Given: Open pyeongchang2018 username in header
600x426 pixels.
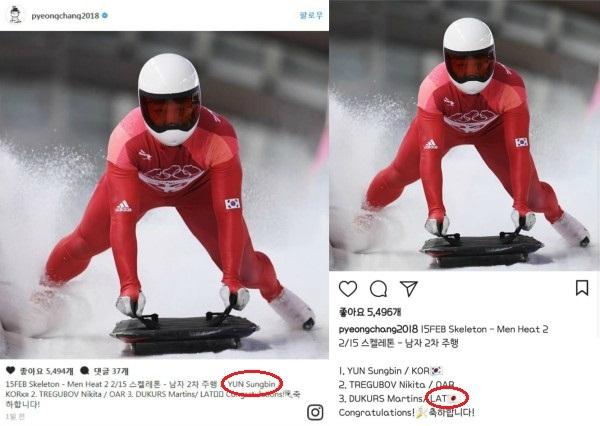Looking at the screenshot, I should pos(65,16).
